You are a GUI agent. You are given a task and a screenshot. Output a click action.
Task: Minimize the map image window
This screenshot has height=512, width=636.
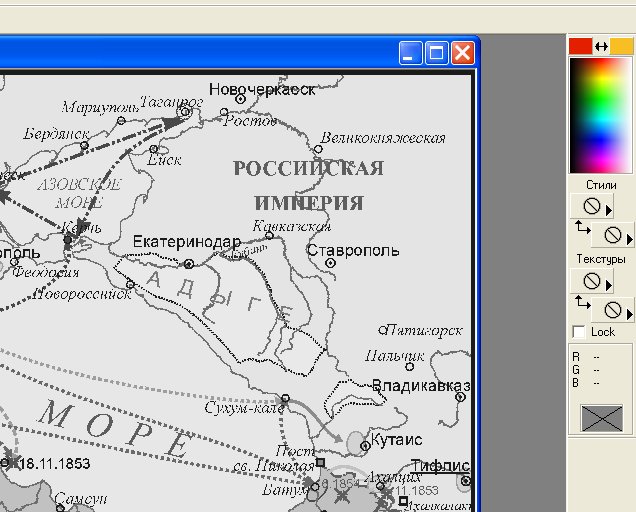tap(410, 53)
